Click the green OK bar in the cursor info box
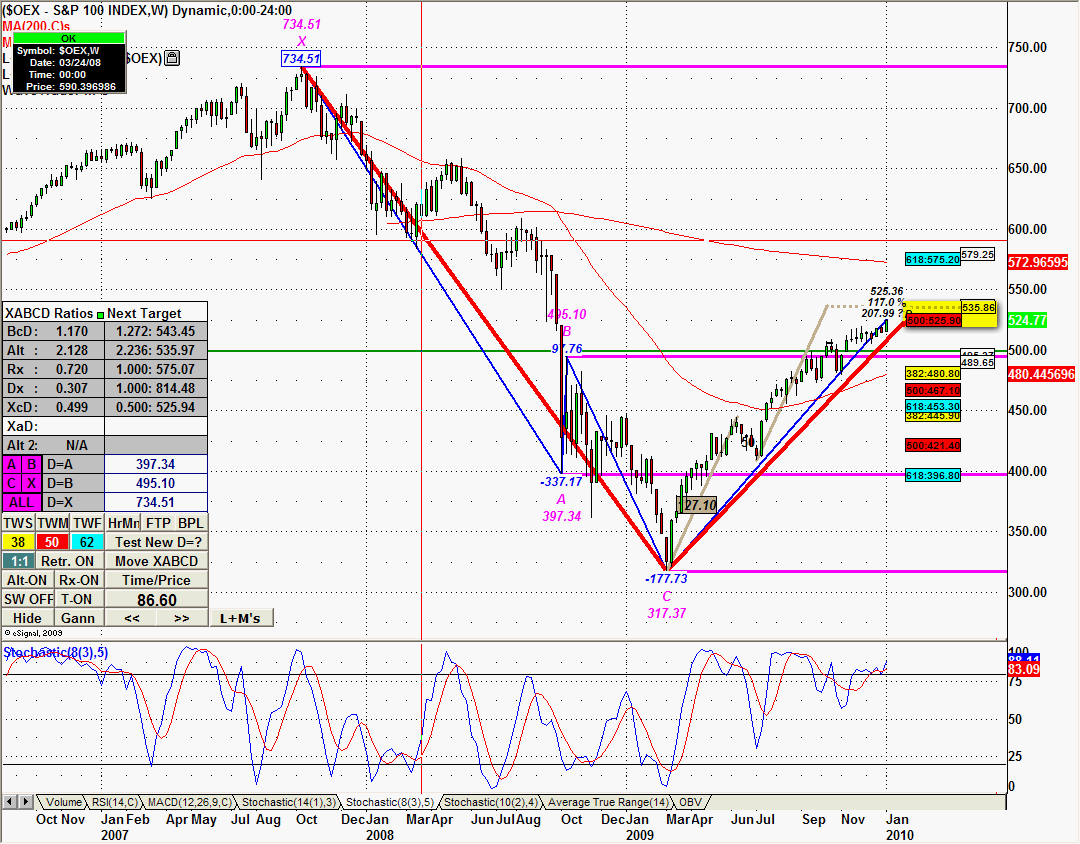The height and width of the screenshot is (844, 1080). point(69,38)
